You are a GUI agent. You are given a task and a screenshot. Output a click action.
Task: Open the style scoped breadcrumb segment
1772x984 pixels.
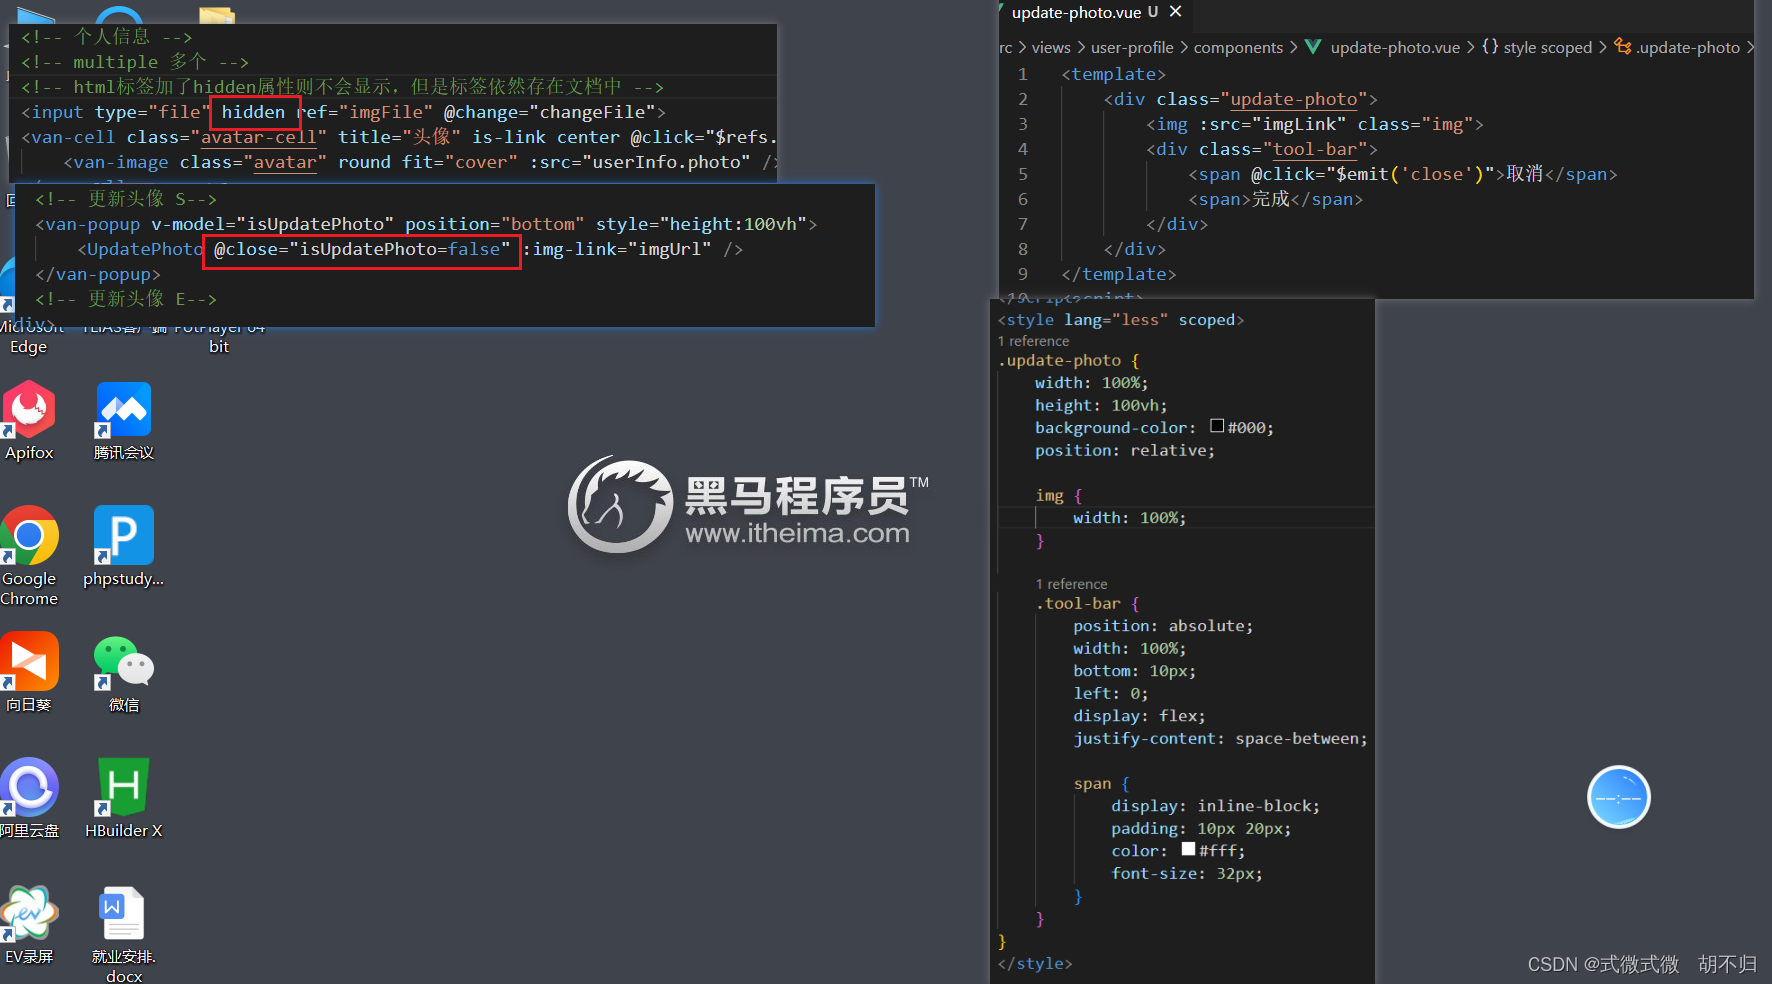1547,47
